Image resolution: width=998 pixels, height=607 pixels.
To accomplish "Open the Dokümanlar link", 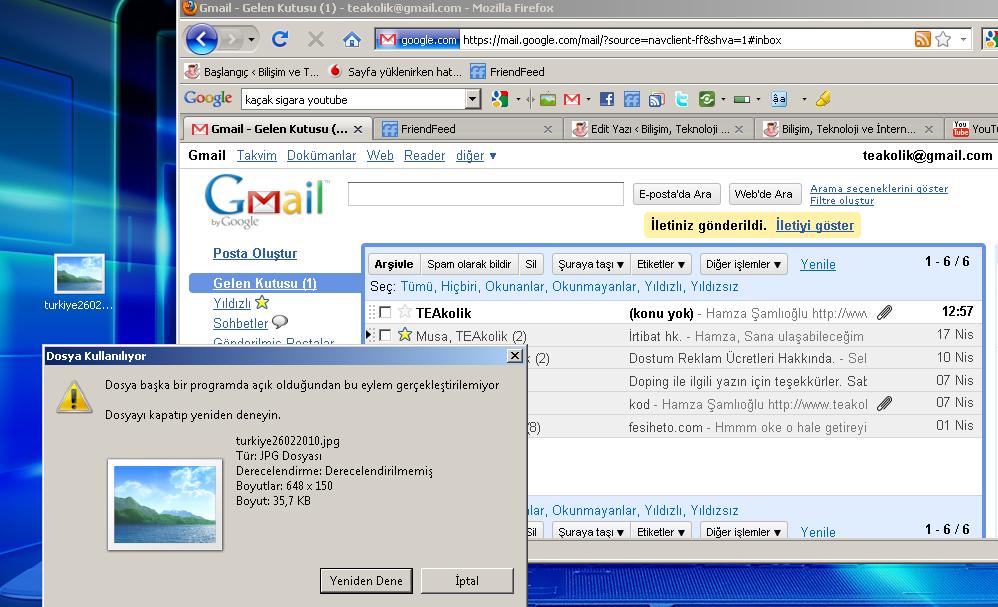I will click(321, 155).
